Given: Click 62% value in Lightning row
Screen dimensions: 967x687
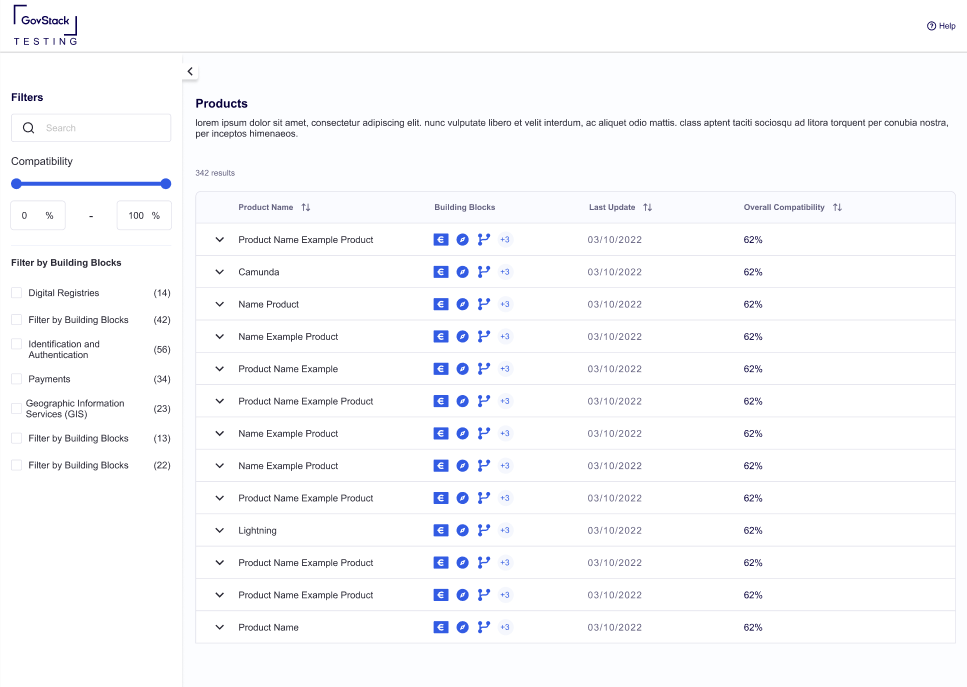Looking at the screenshot, I should pos(753,530).
